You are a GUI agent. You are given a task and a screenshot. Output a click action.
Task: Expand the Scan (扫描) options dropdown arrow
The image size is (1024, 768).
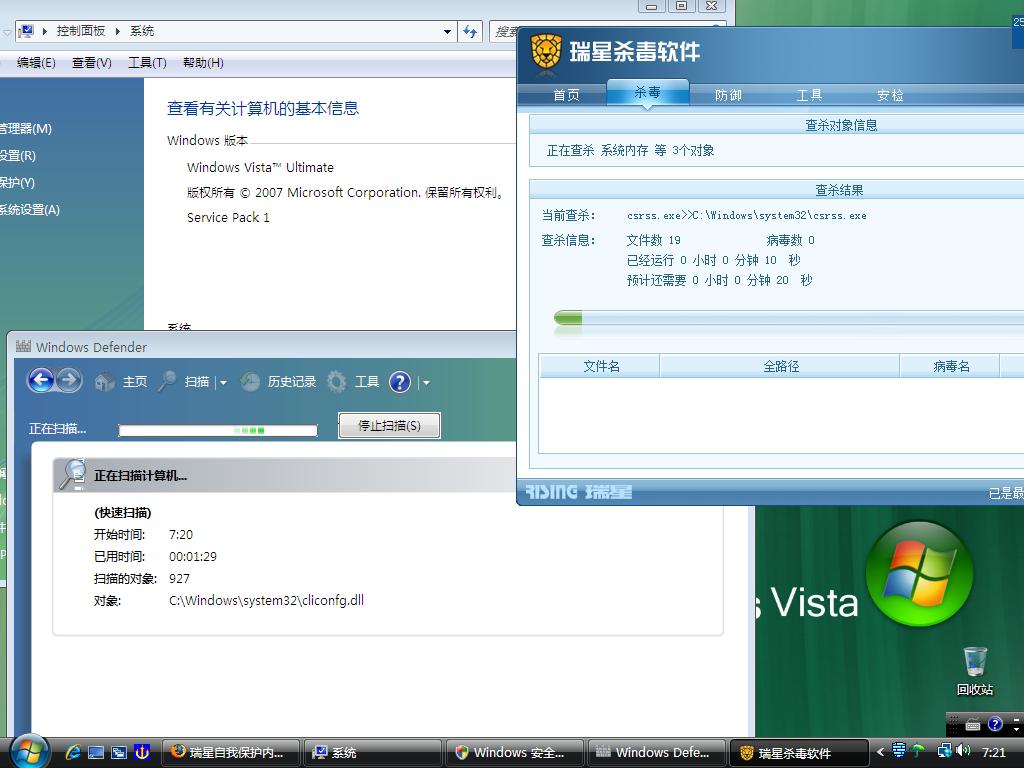click(223, 383)
